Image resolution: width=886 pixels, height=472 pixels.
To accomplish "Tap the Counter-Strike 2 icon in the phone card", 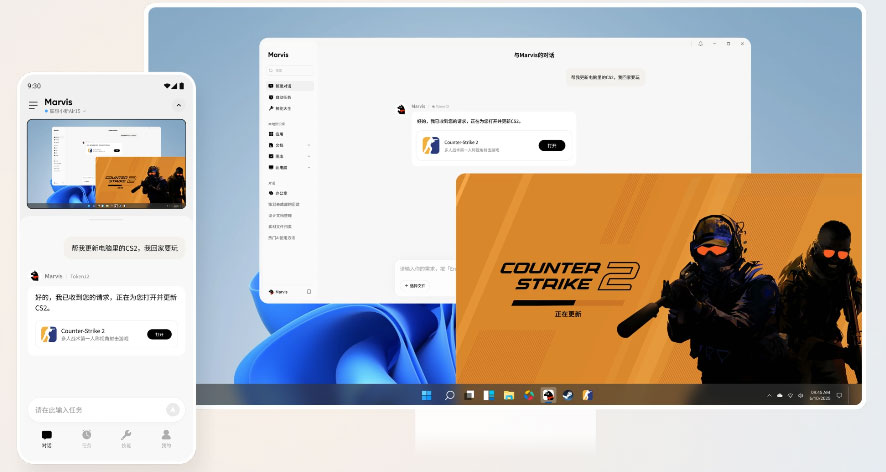I will (x=49, y=334).
